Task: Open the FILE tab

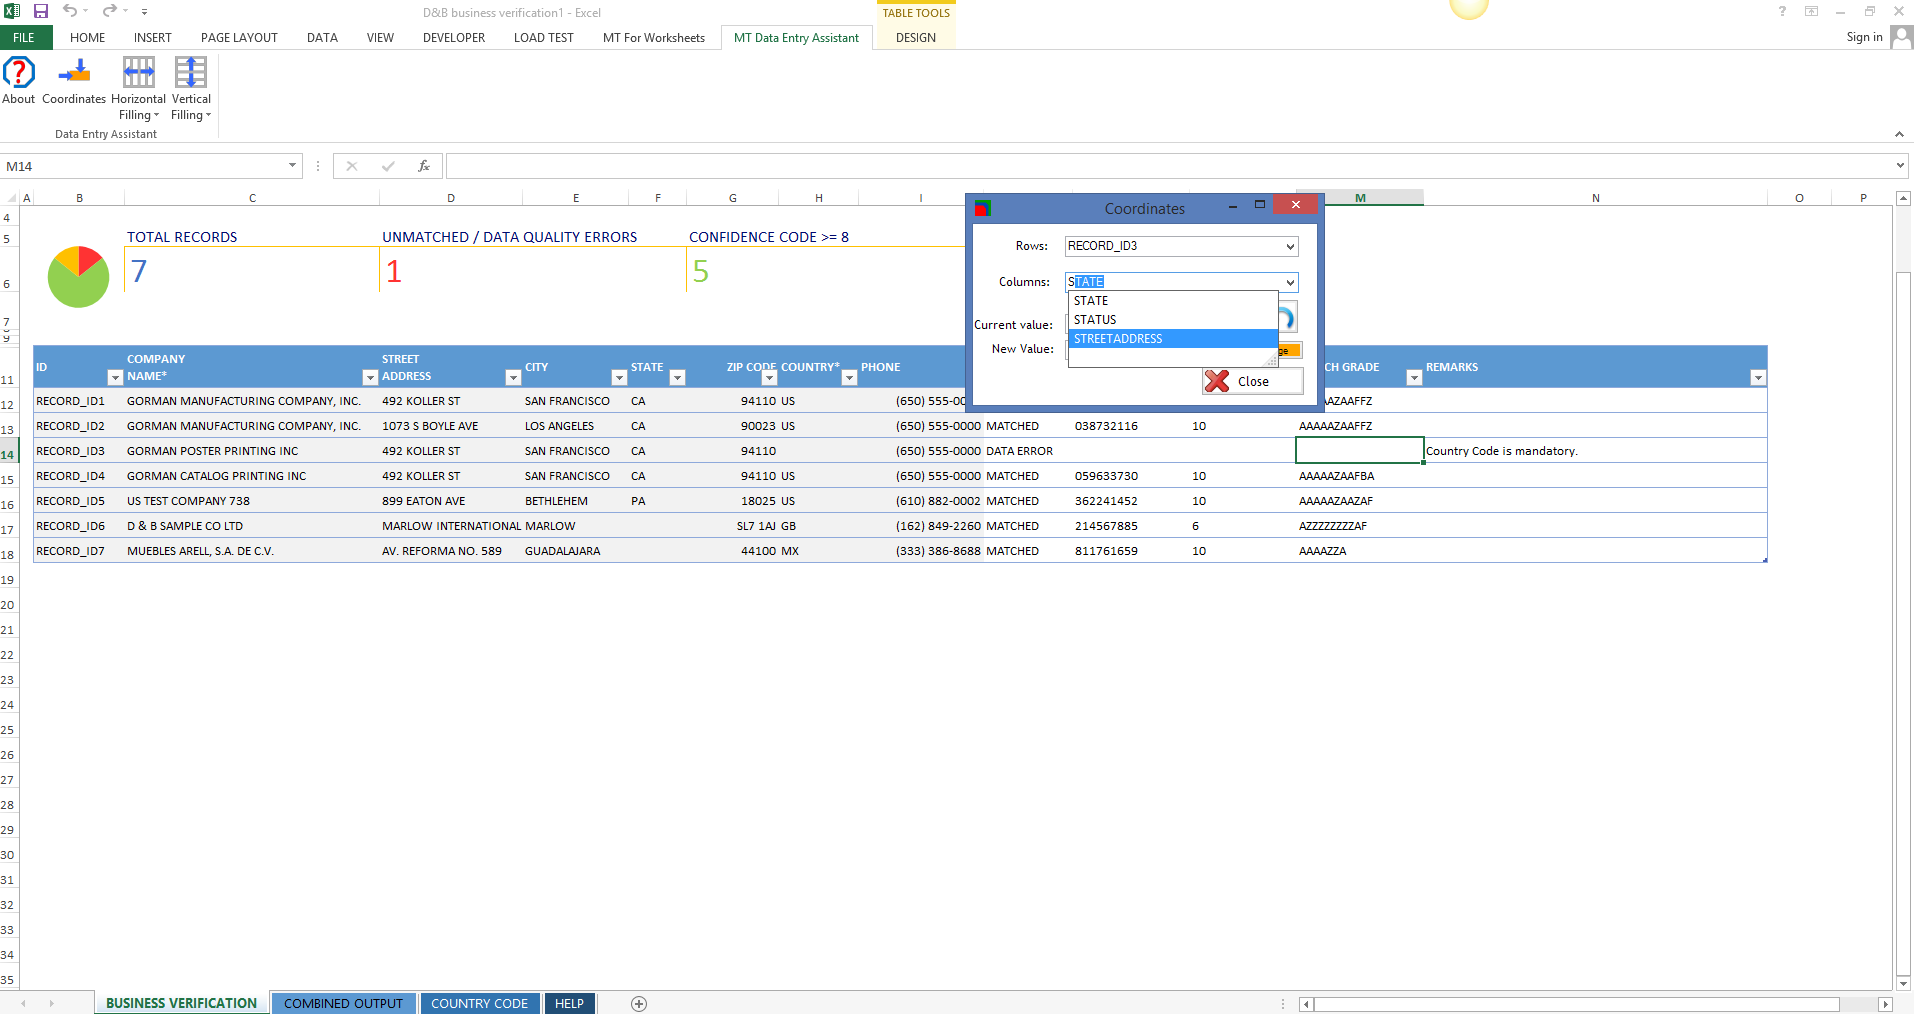Action: (x=24, y=38)
